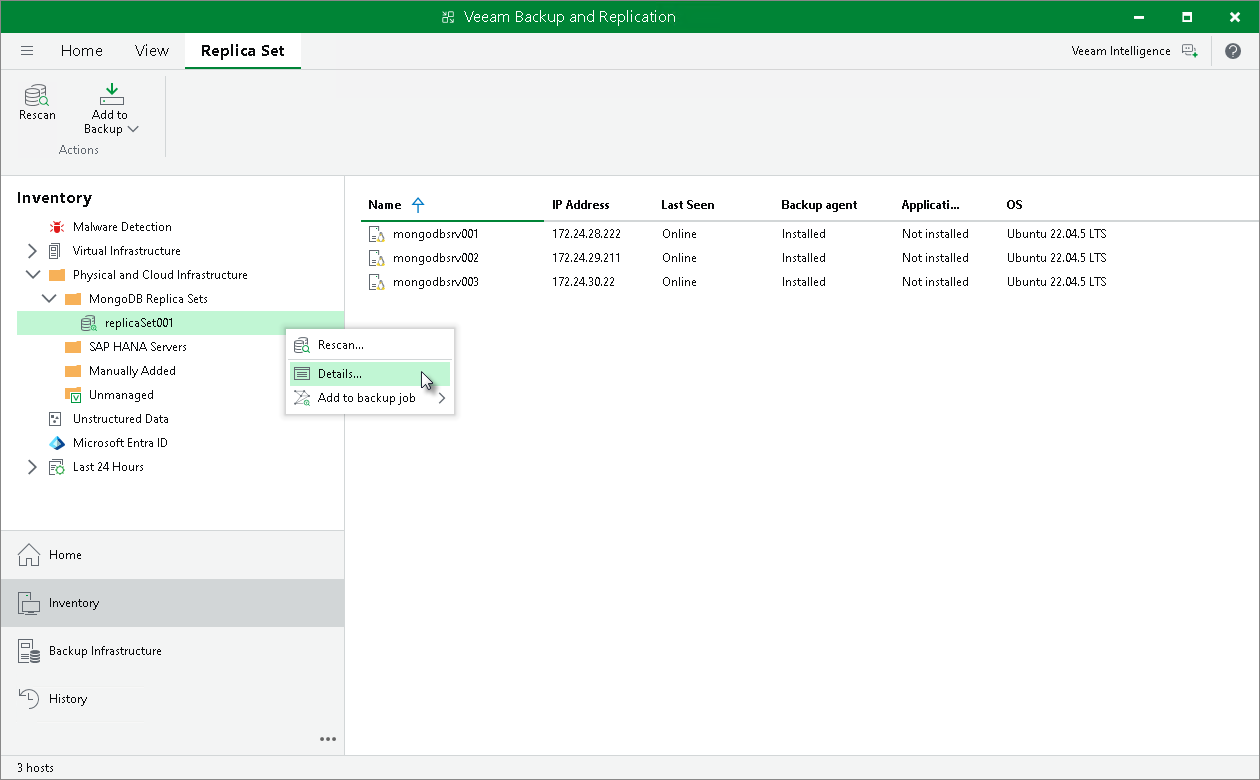This screenshot has width=1260, height=780.
Task: Click the mongodbsrv003 host icon
Action: click(x=376, y=282)
